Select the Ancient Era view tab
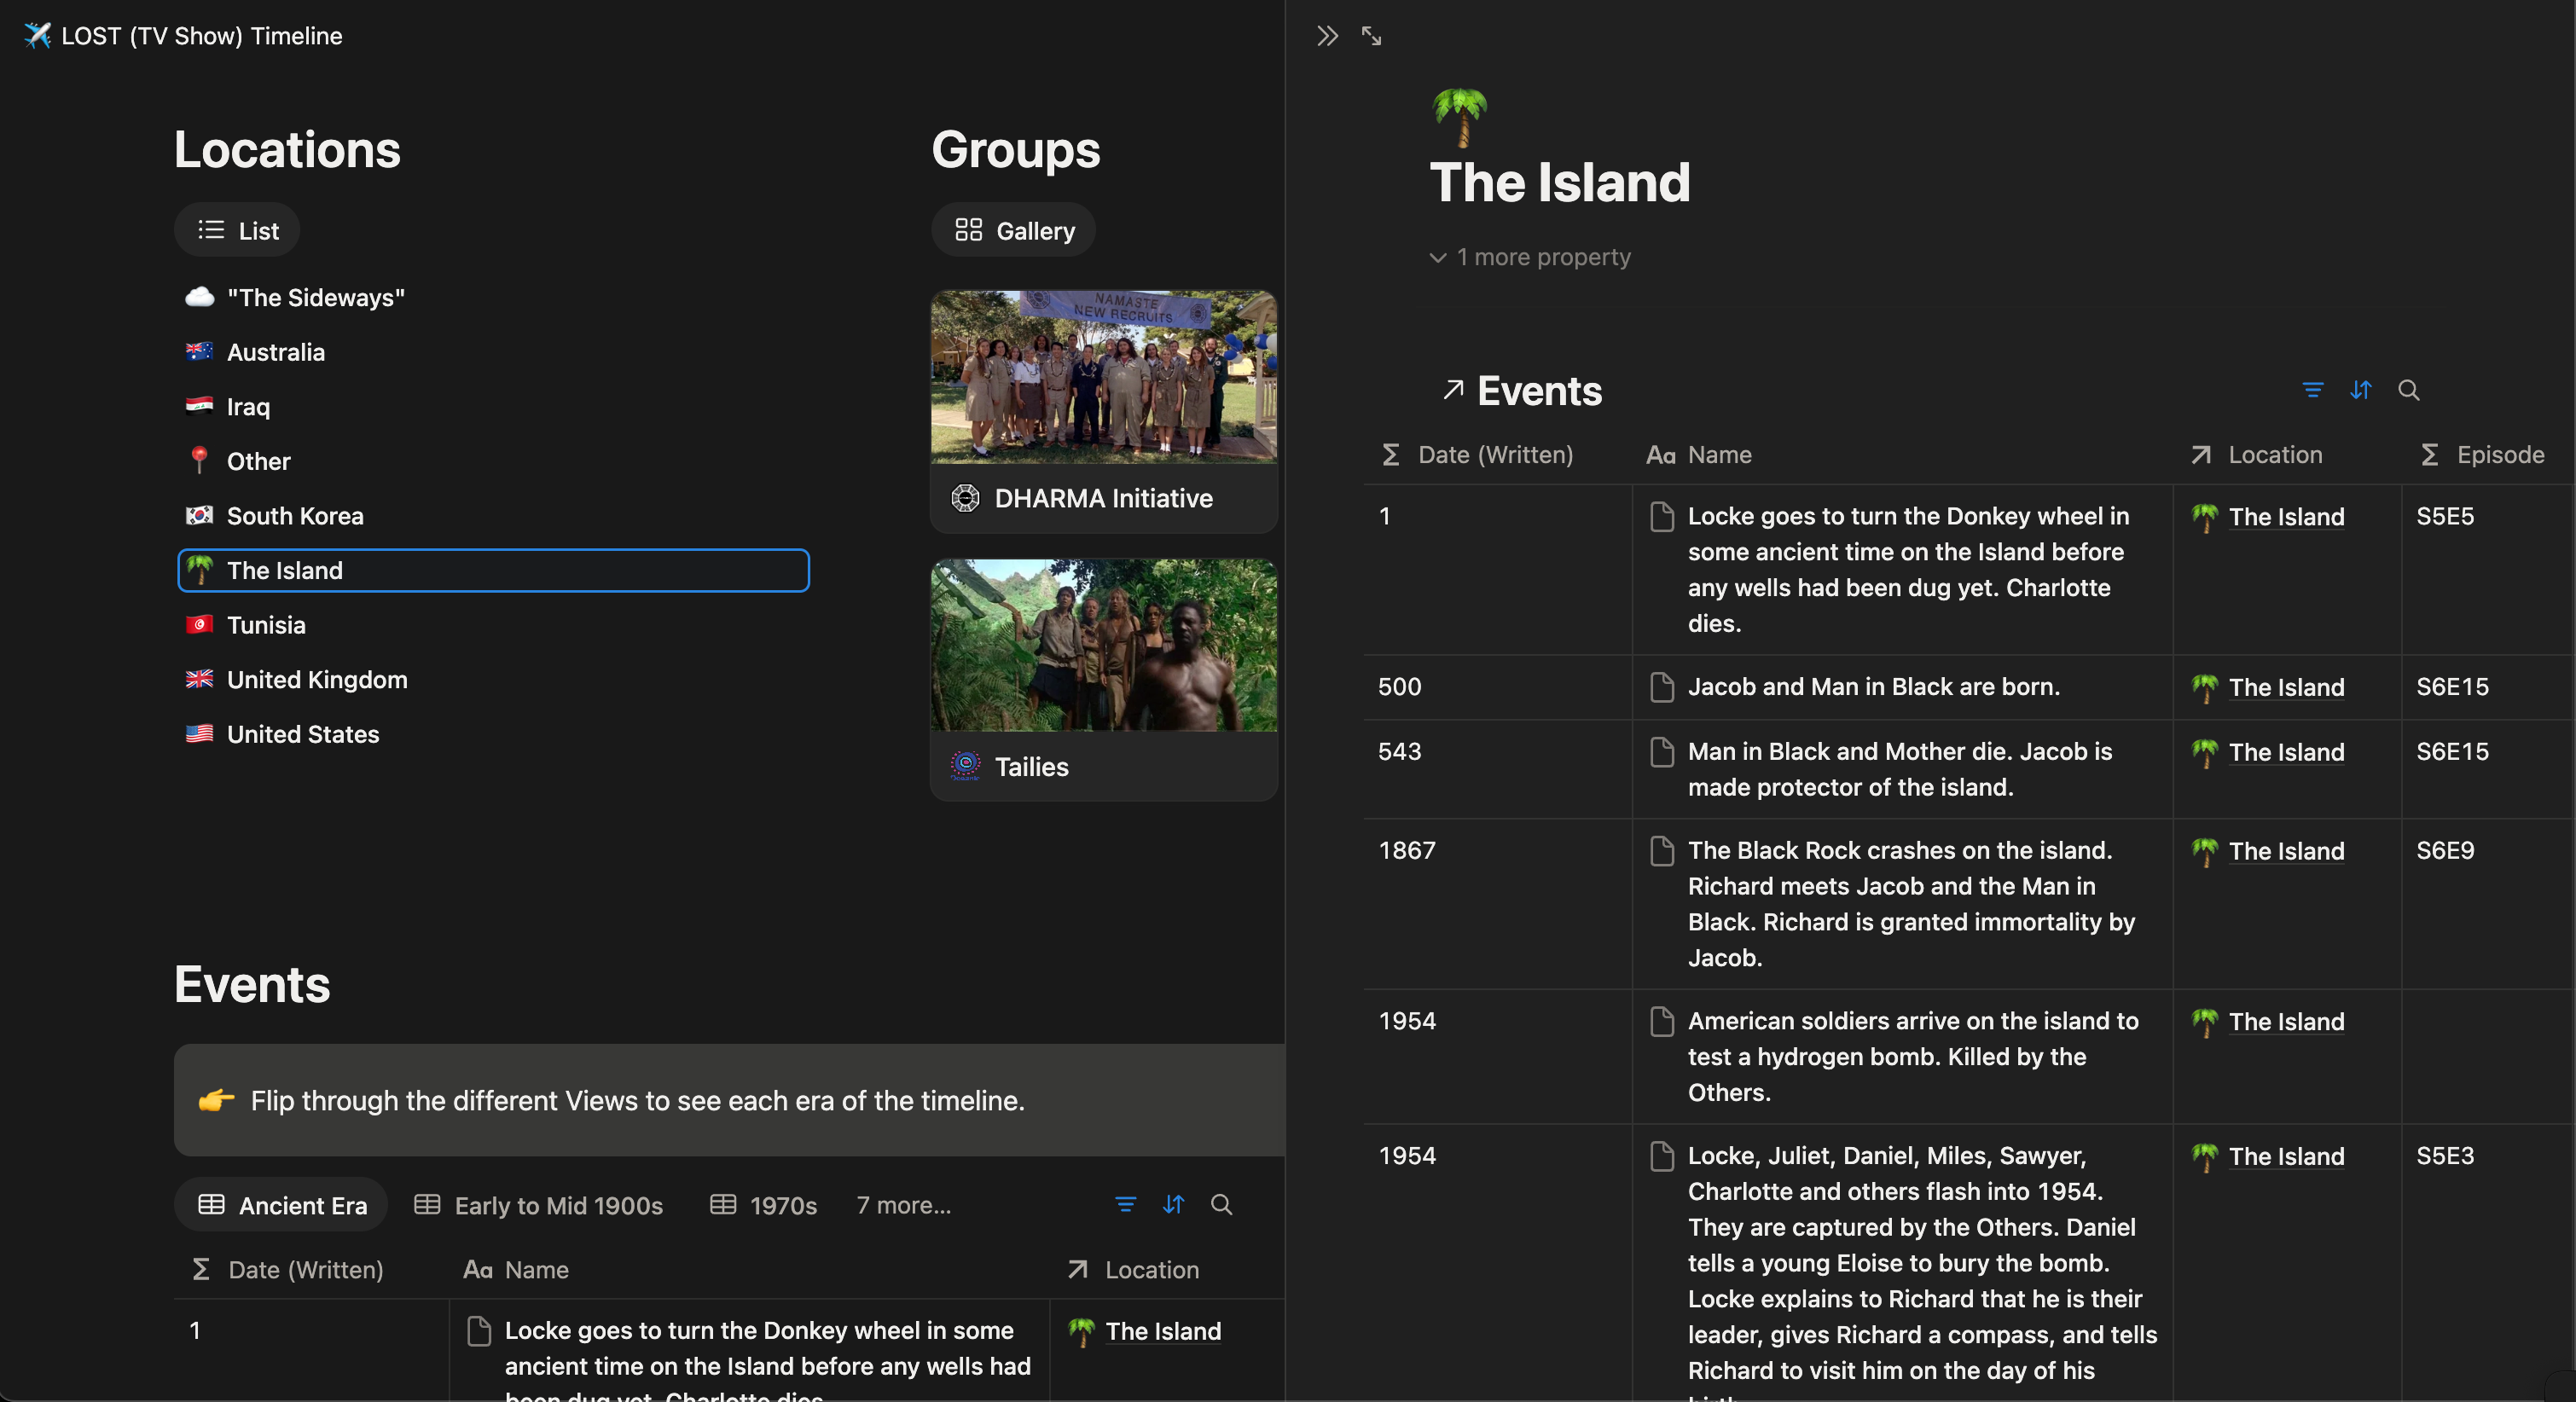Image resolution: width=2576 pixels, height=1402 pixels. 282,1205
